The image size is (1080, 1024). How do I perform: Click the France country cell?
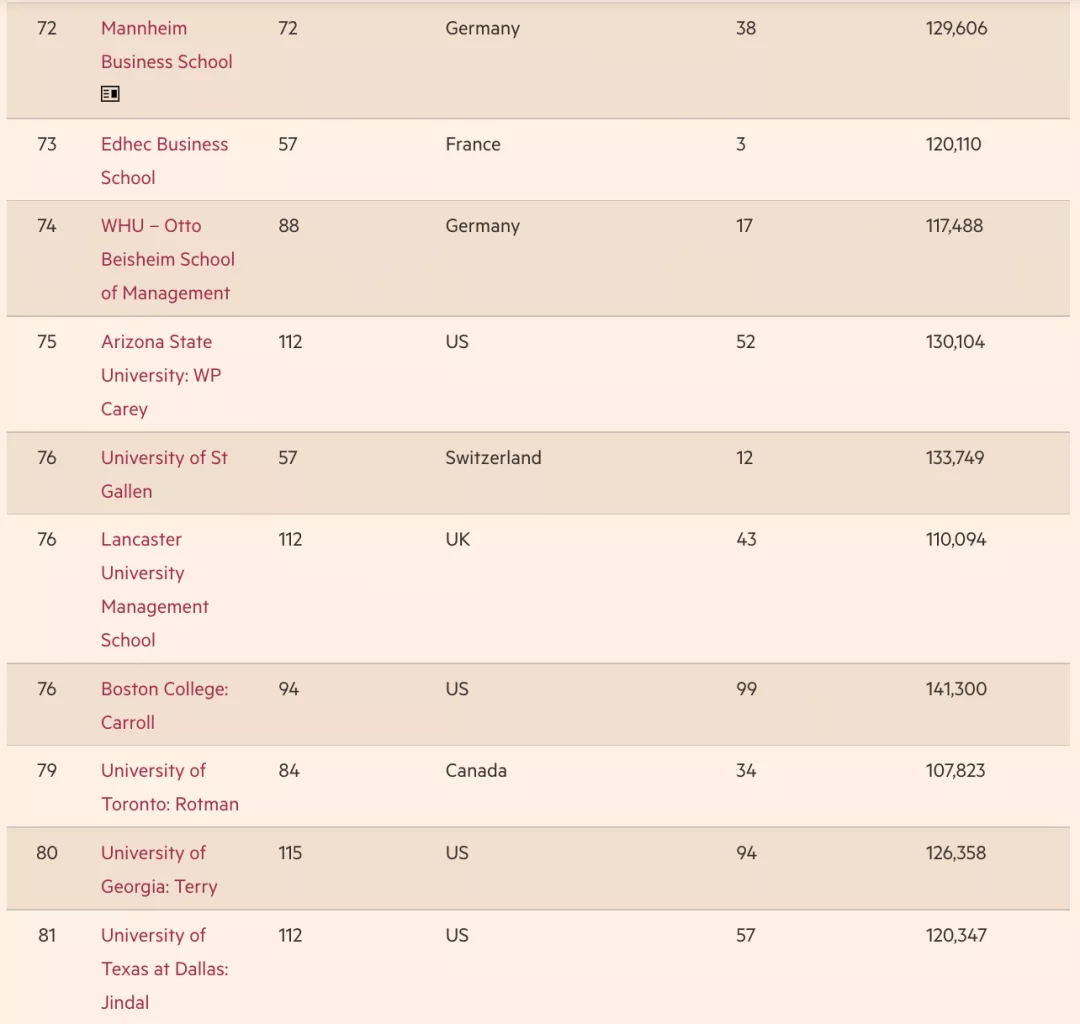473,144
